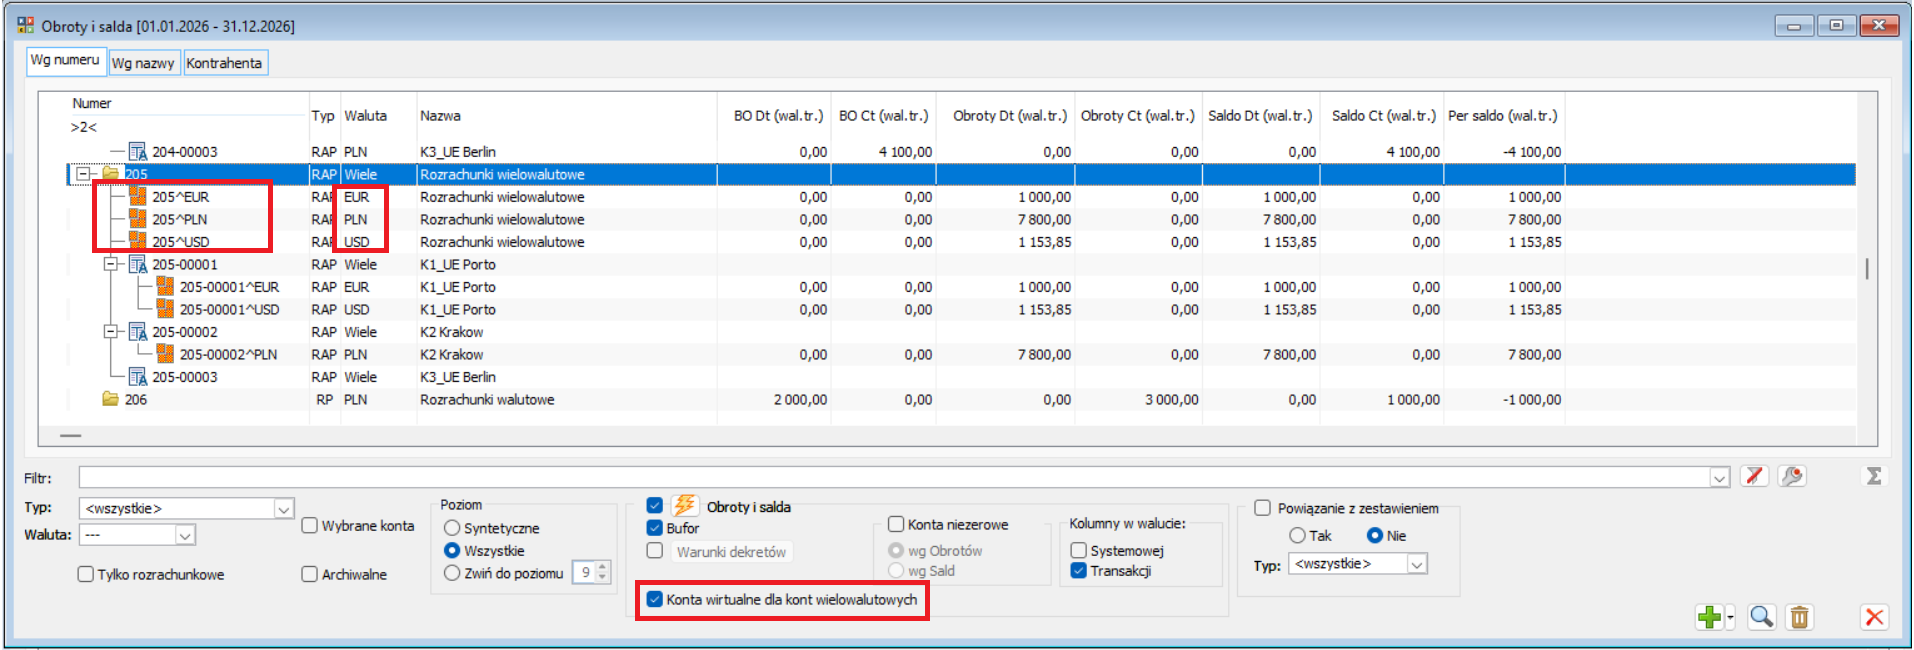Click the sigma summation icon
The image size is (1914, 650).
1874,477
